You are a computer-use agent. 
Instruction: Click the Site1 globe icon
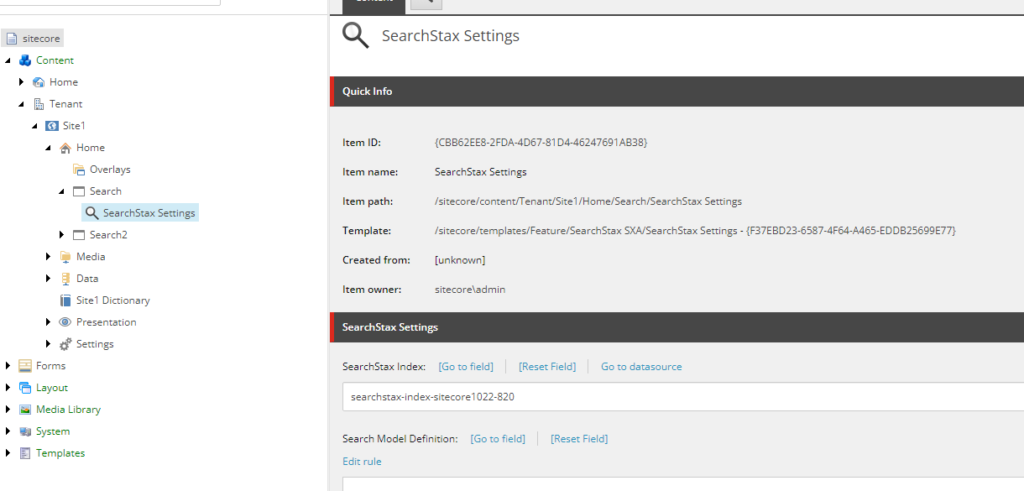[52, 125]
